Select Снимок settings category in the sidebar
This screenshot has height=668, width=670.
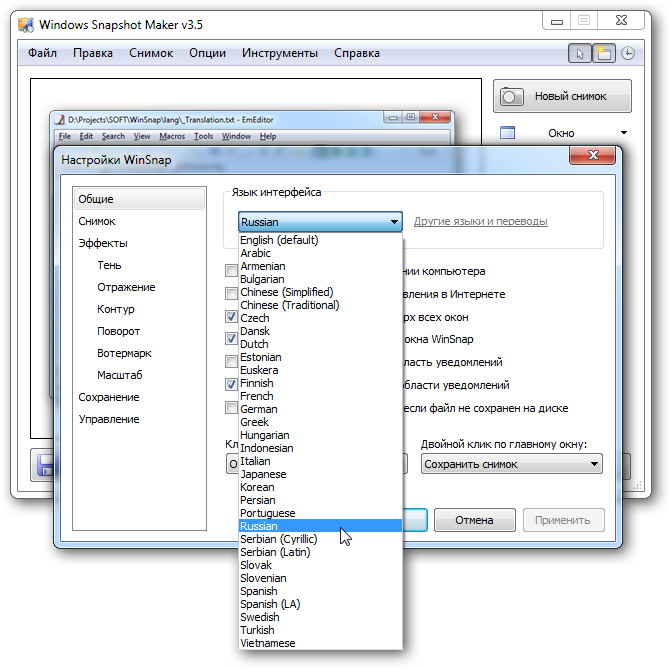coord(97,221)
